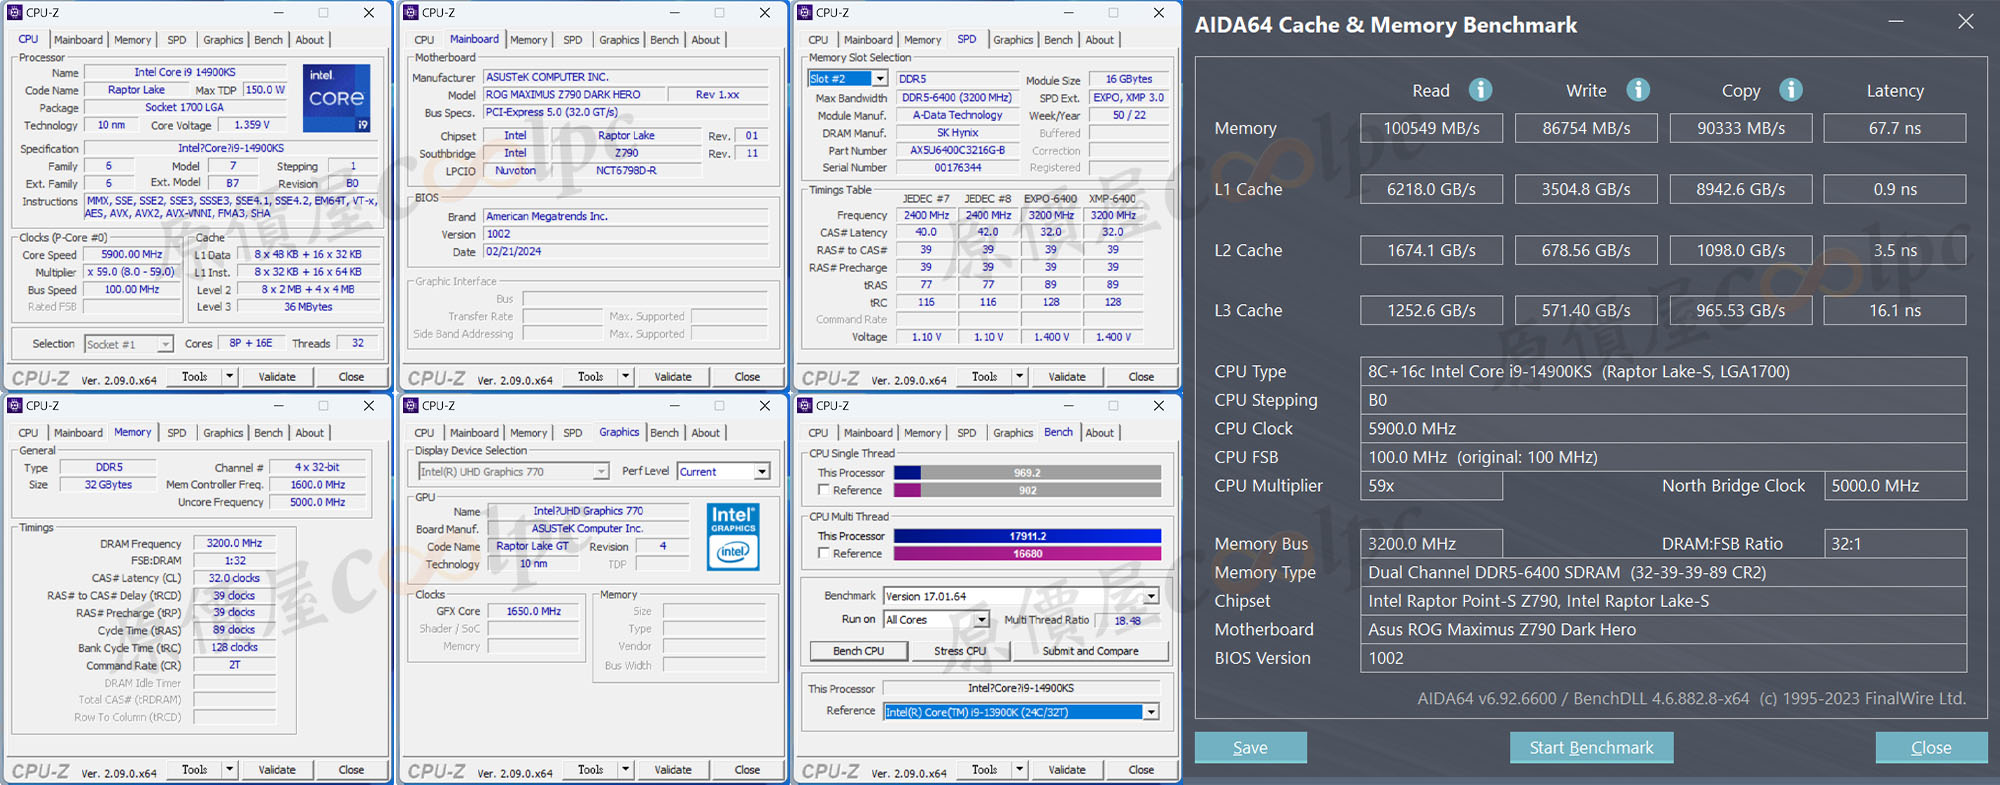Click the L3 Cache Latency 16.1 ns box
The height and width of the screenshot is (785, 2000).
click(x=1895, y=310)
